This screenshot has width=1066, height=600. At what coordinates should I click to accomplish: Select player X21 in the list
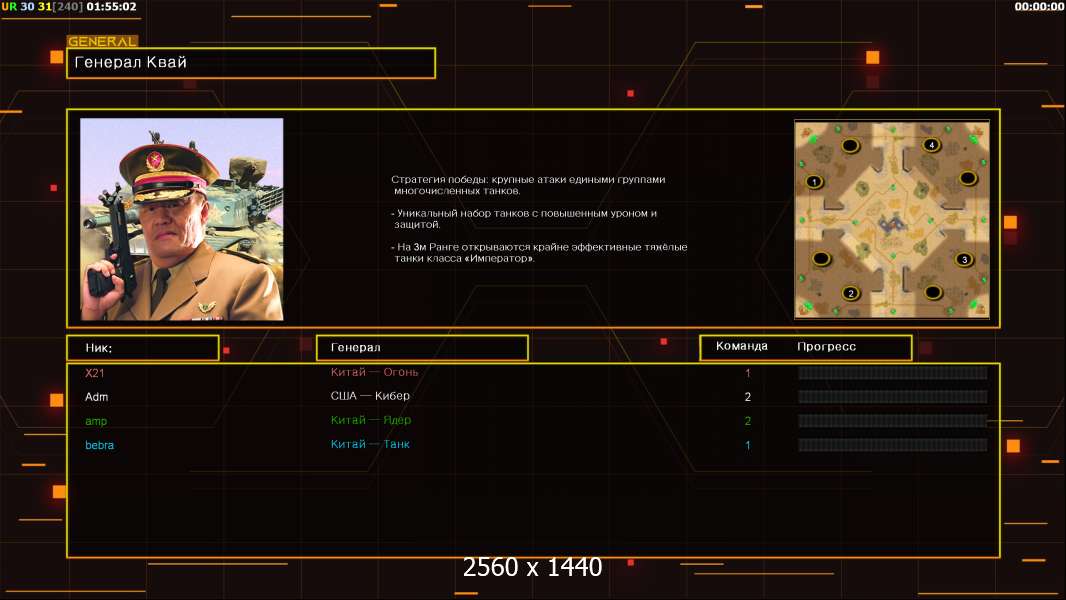click(94, 373)
